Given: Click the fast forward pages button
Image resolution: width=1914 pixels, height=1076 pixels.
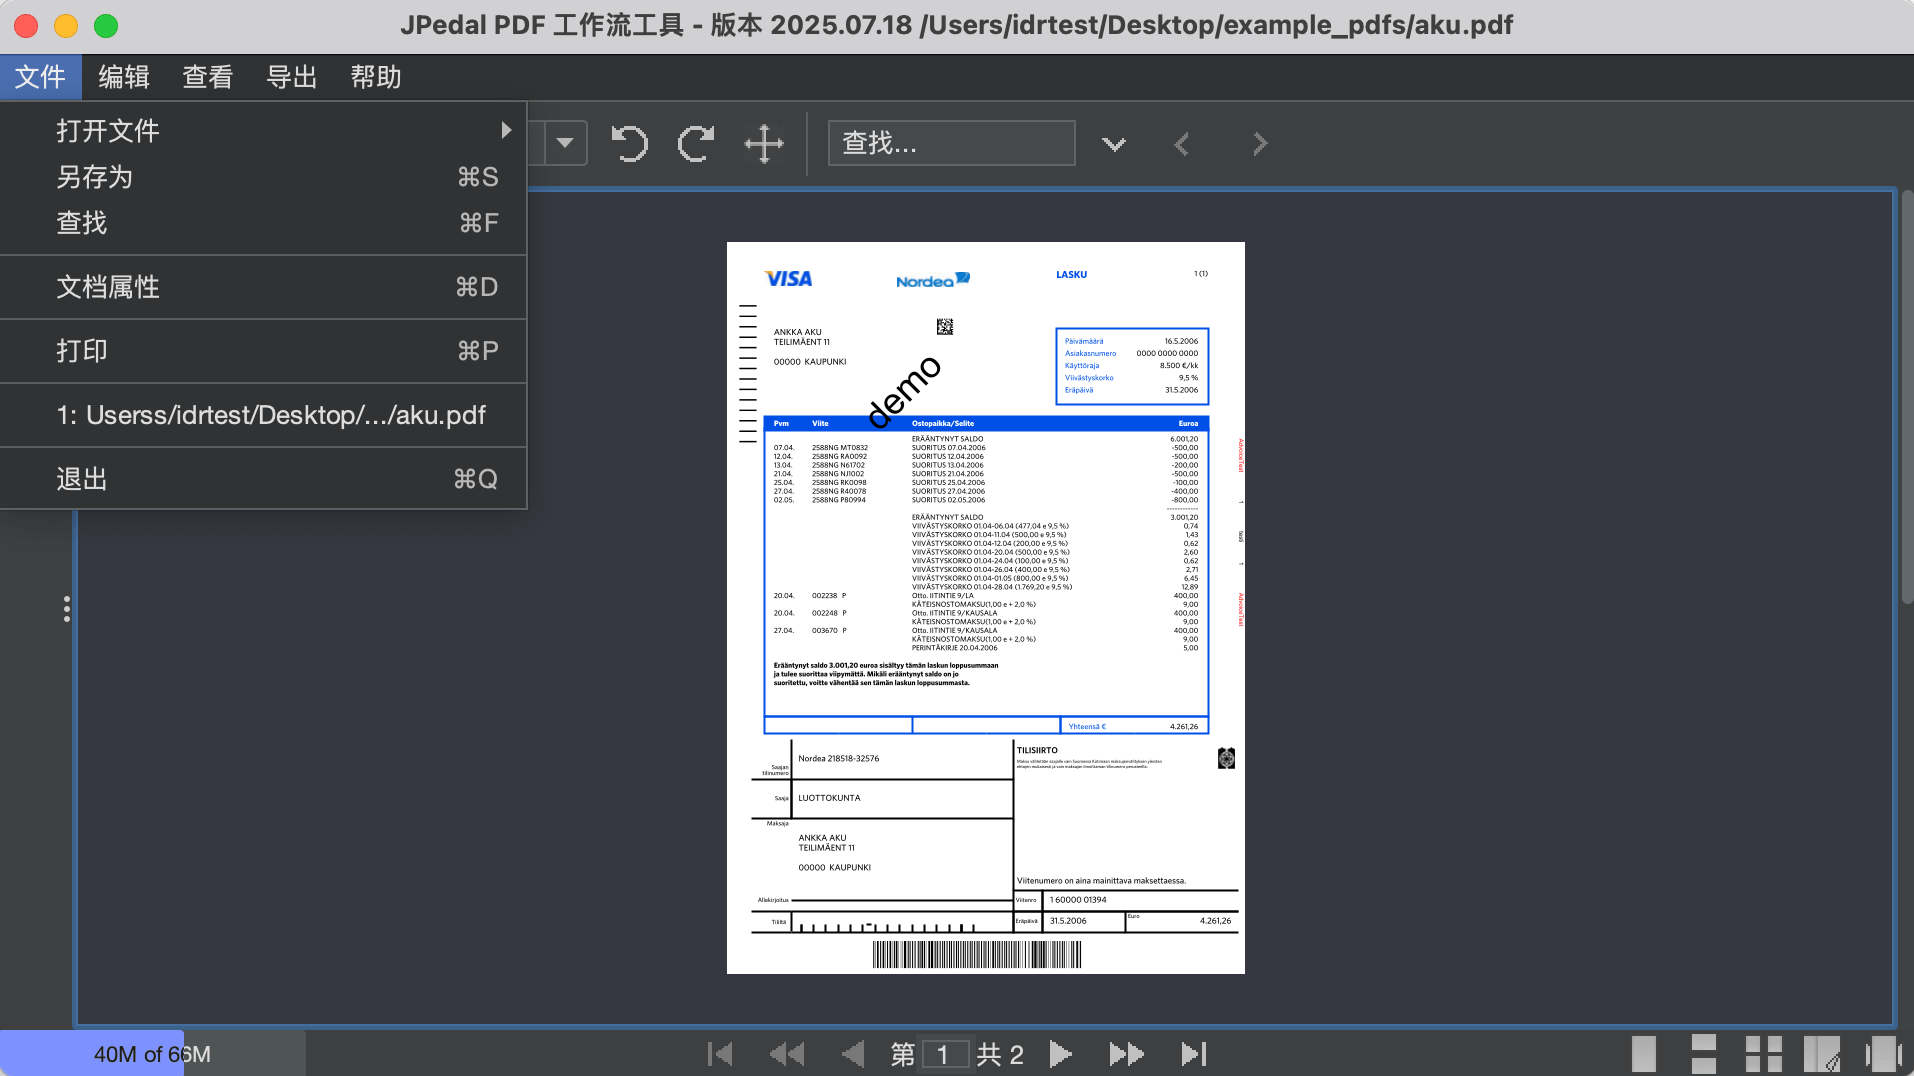Looking at the screenshot, I should coord(1126,1054).
